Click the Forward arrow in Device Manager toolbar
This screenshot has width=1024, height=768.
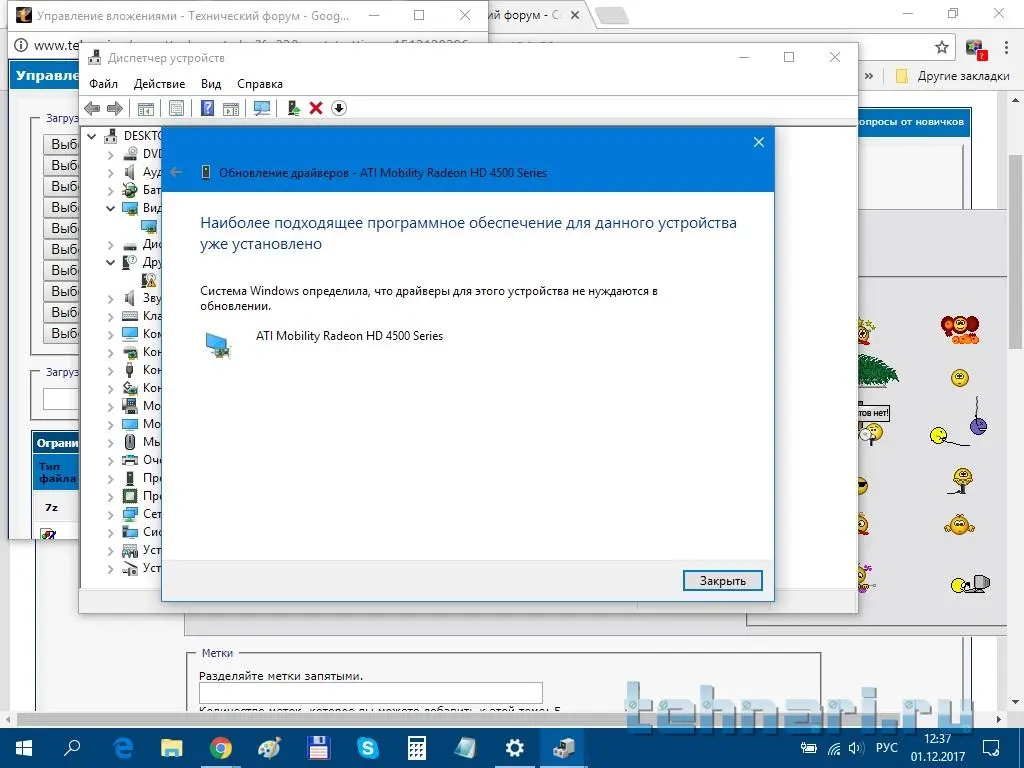(x=114, y=108)
